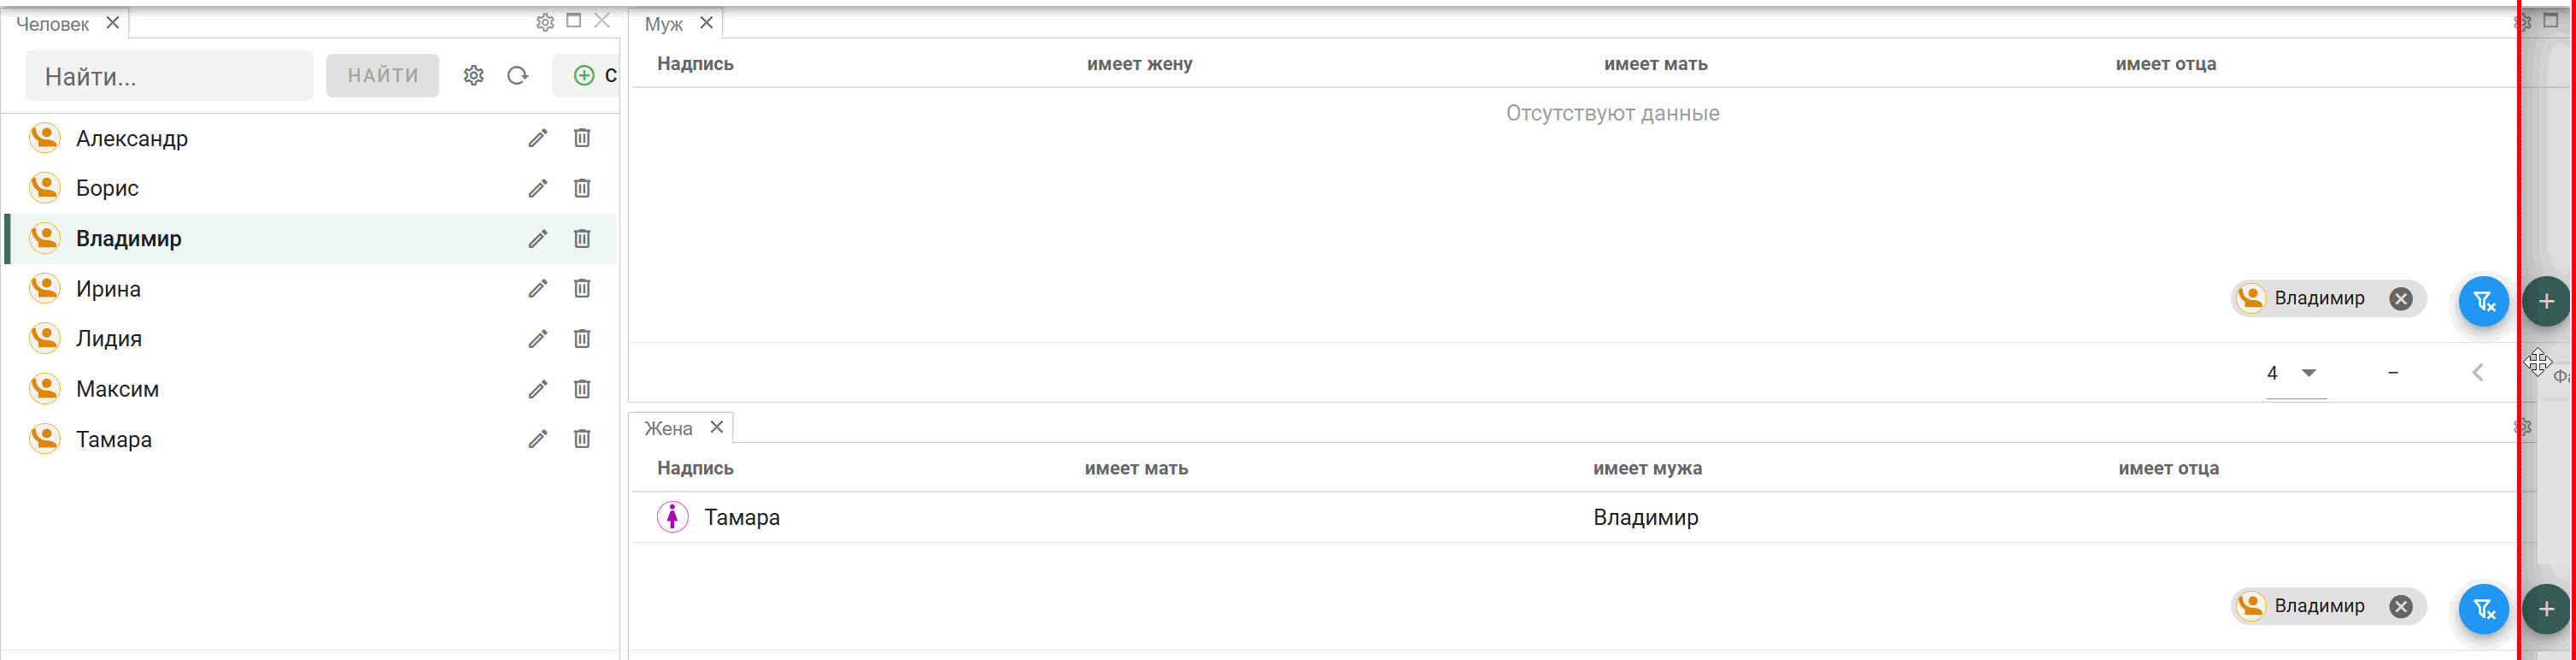Click Тамара's pink woman icon
2576x660 pixels.
672,517
